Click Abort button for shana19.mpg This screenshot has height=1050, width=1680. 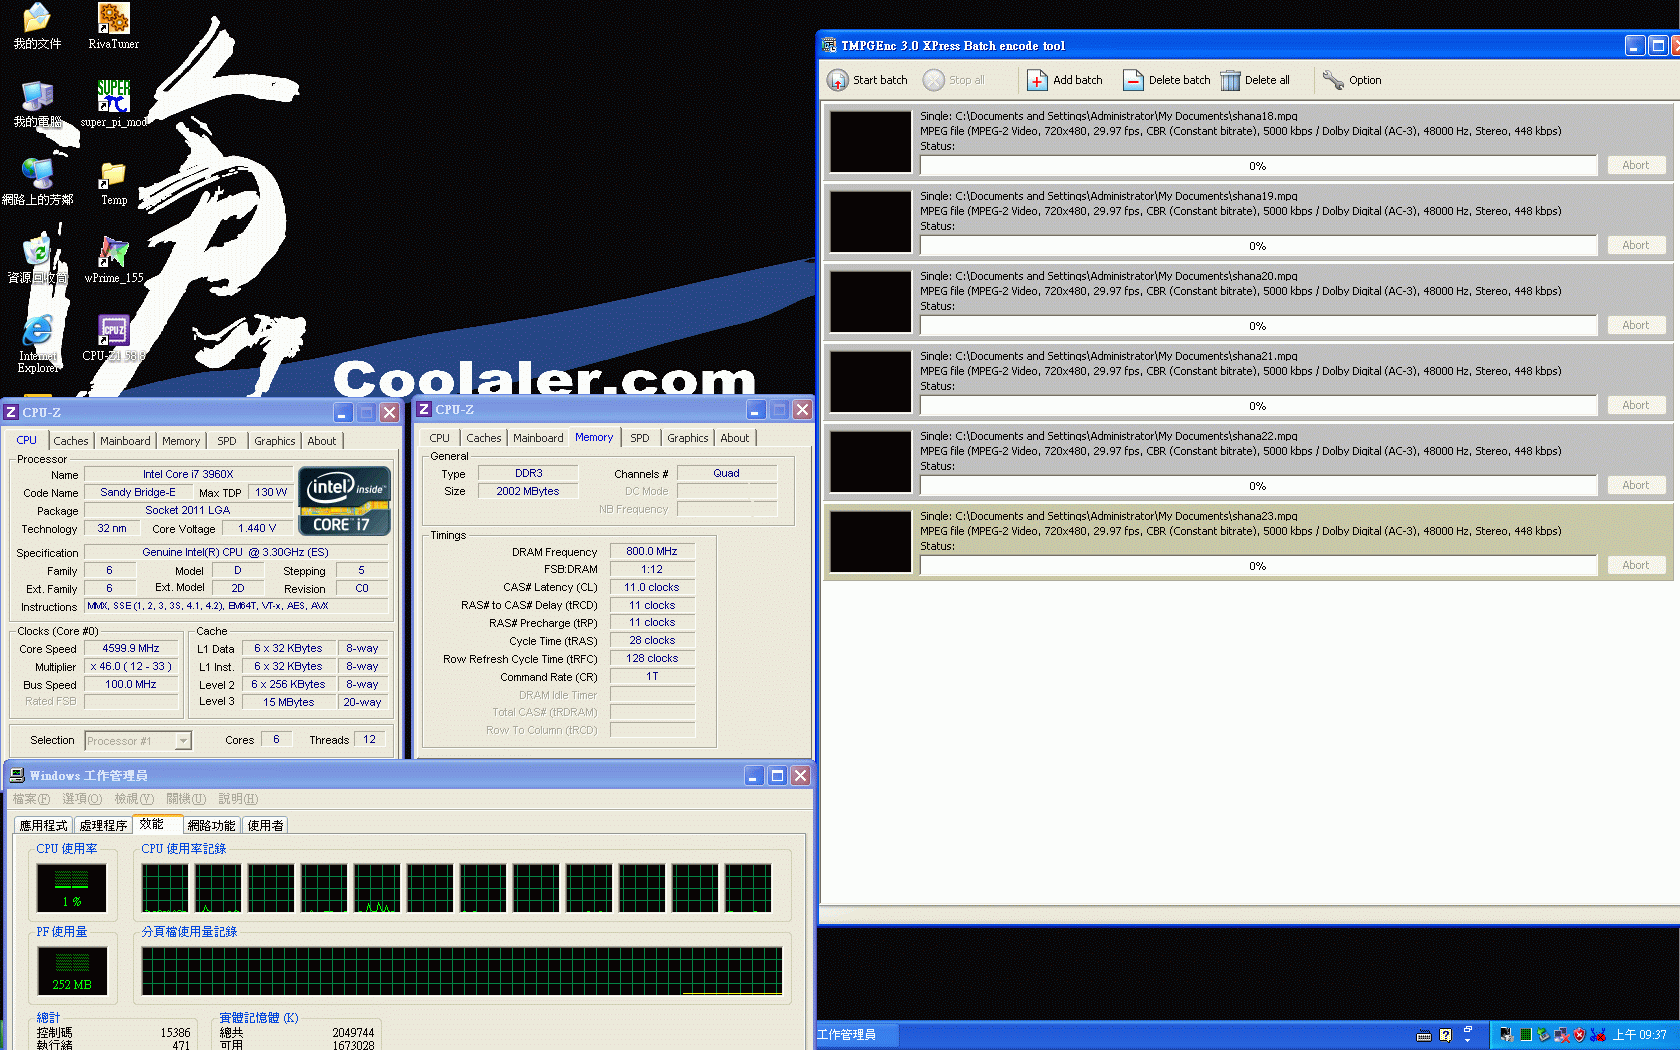tap(1636, 245)
